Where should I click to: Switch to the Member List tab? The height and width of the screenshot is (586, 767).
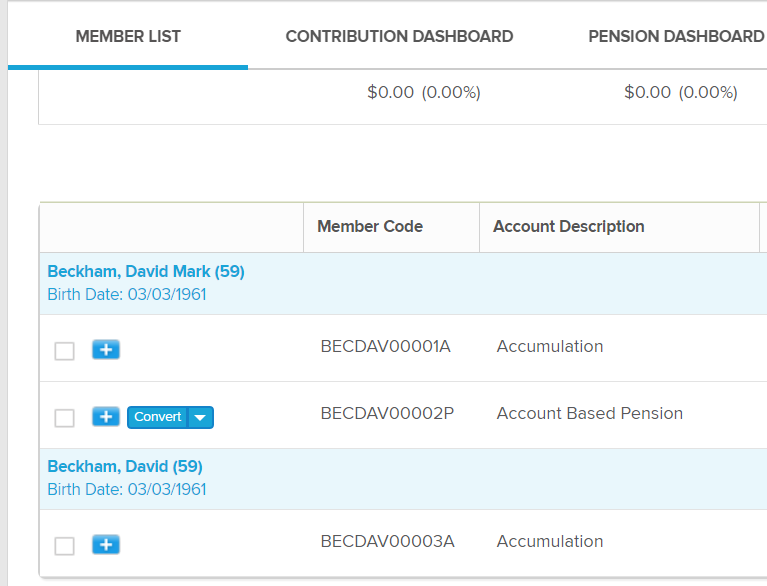pyautogui.click(x=128, y=37)
